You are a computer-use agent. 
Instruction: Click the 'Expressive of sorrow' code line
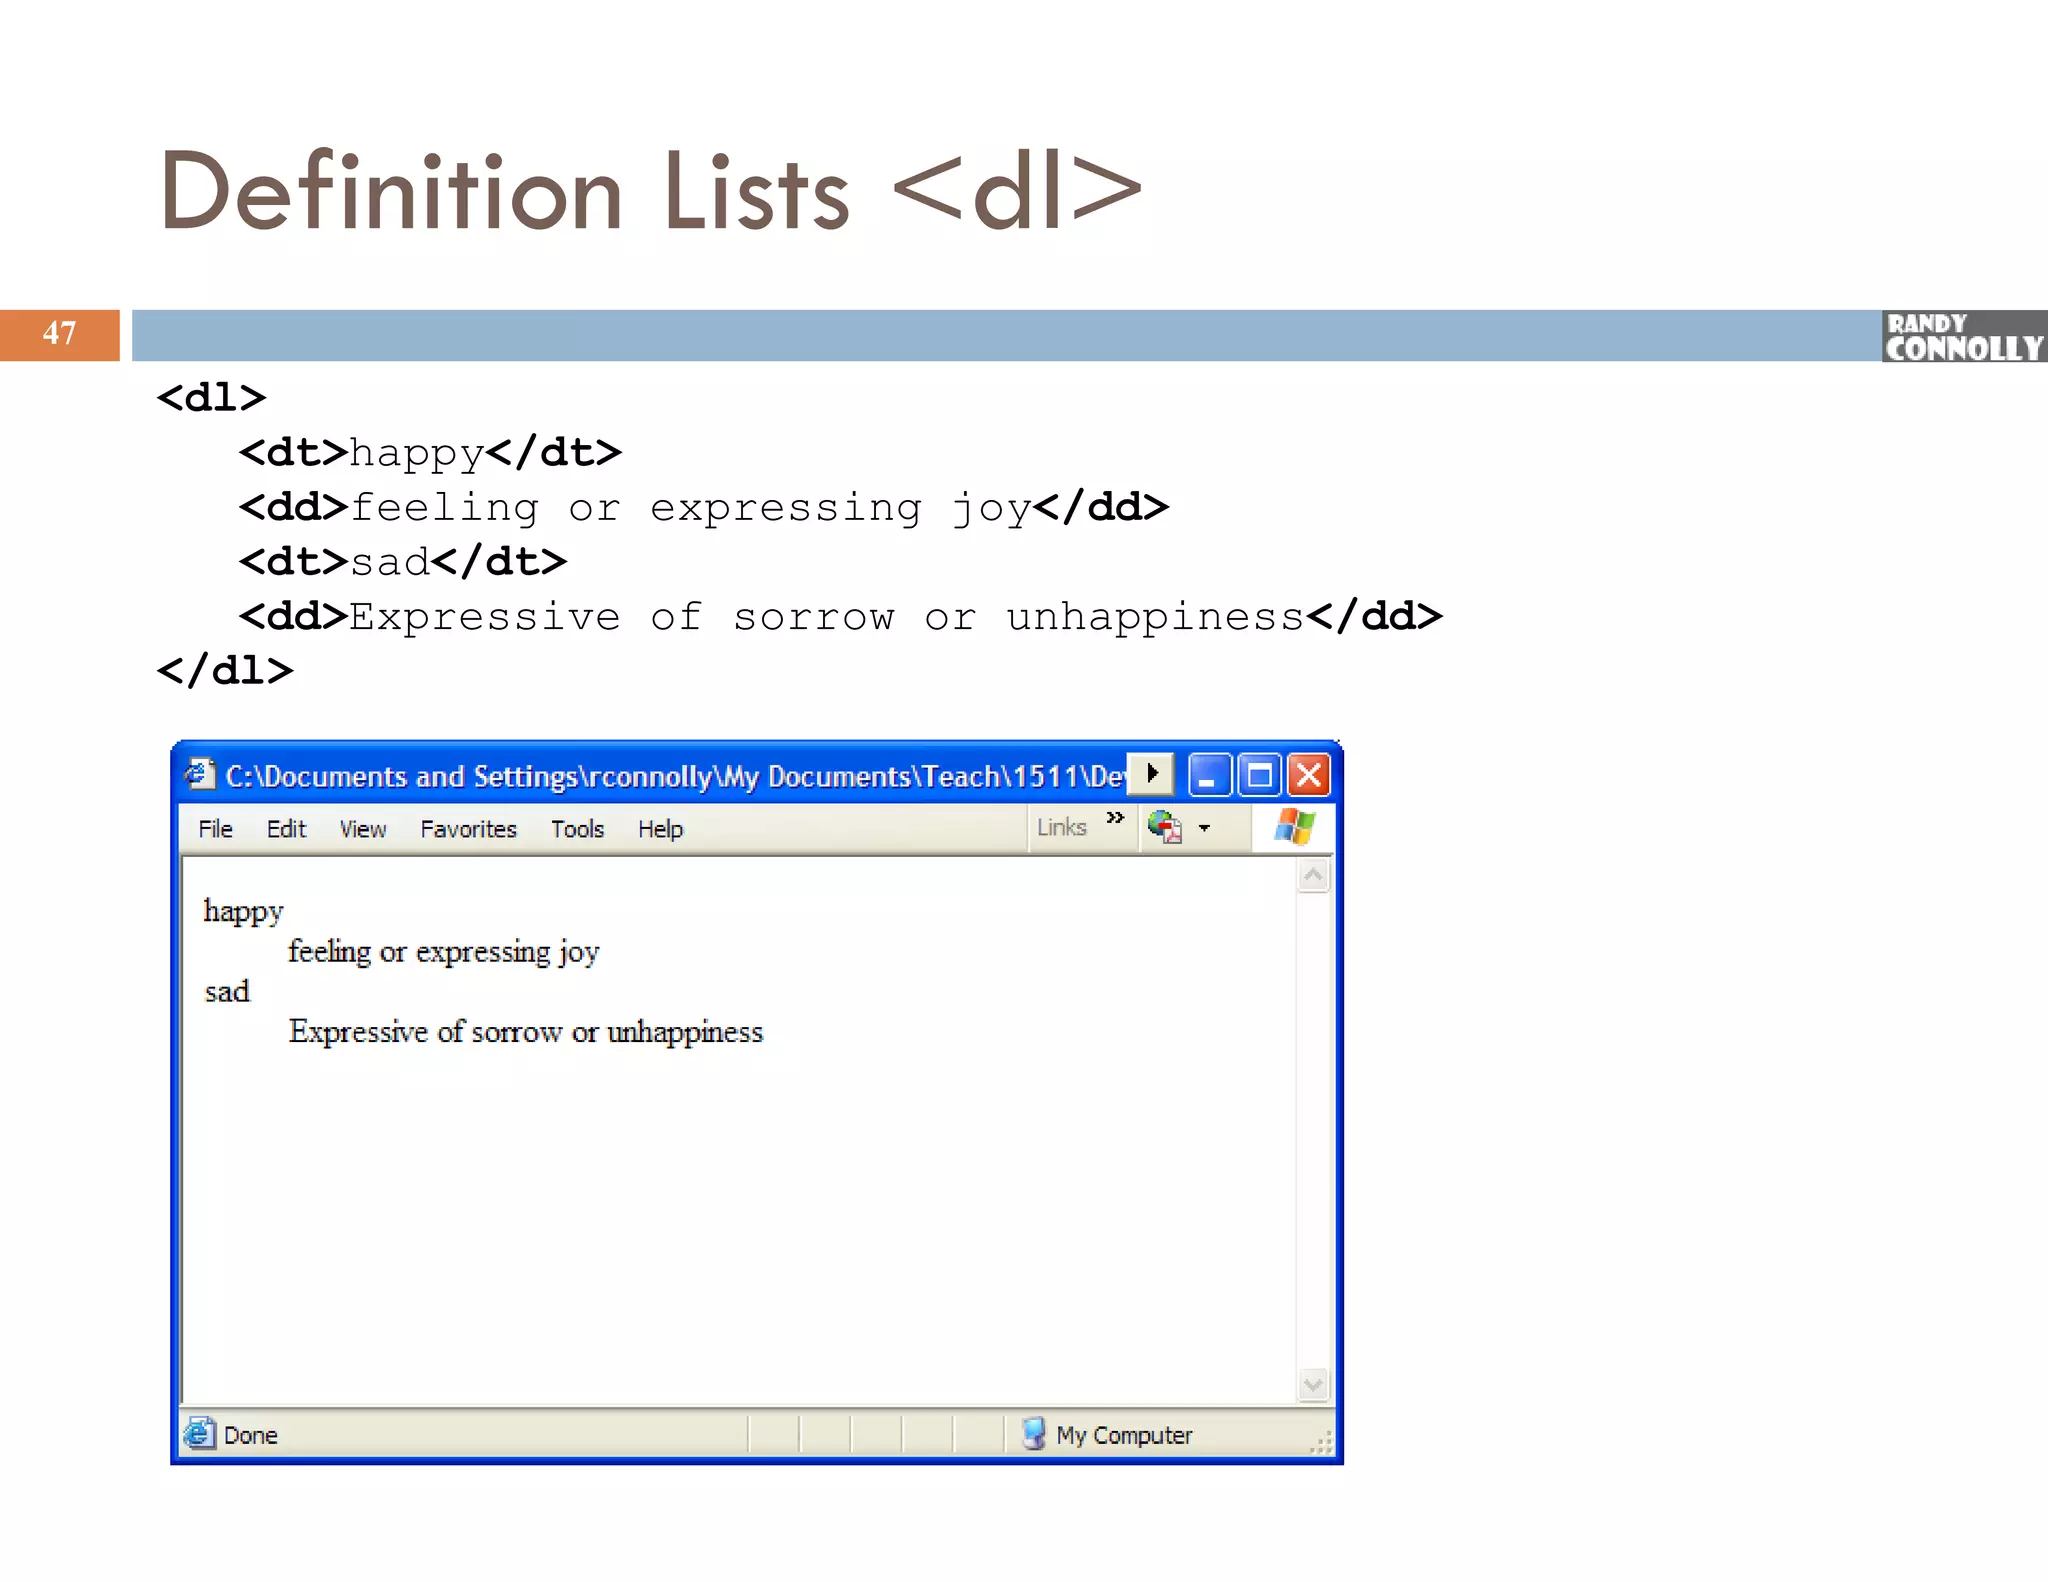[x=841, y=617]
